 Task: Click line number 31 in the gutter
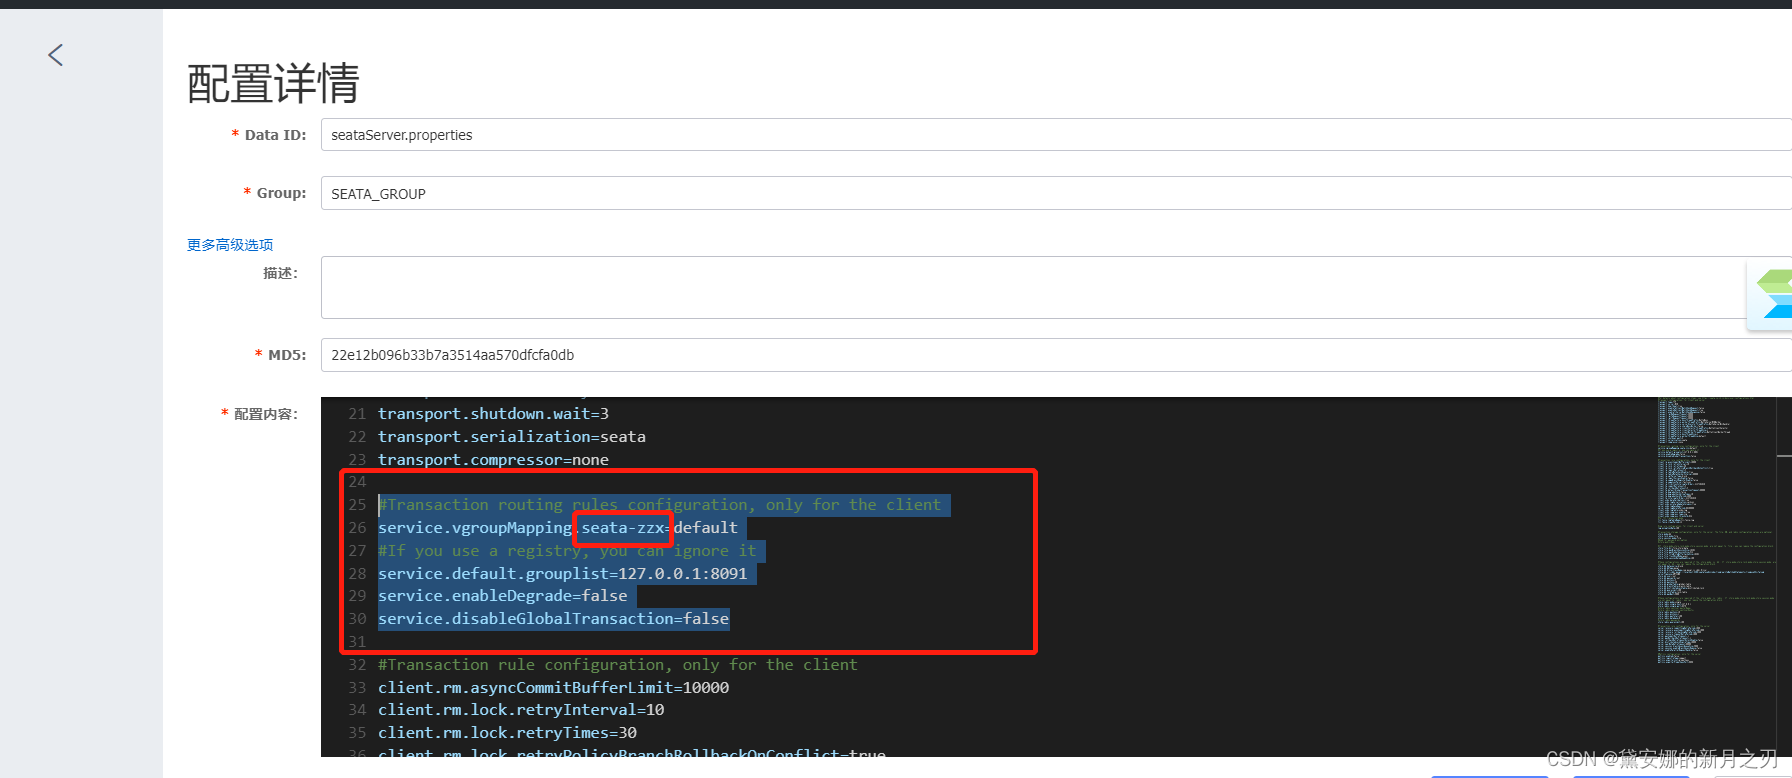pos(358,642)
